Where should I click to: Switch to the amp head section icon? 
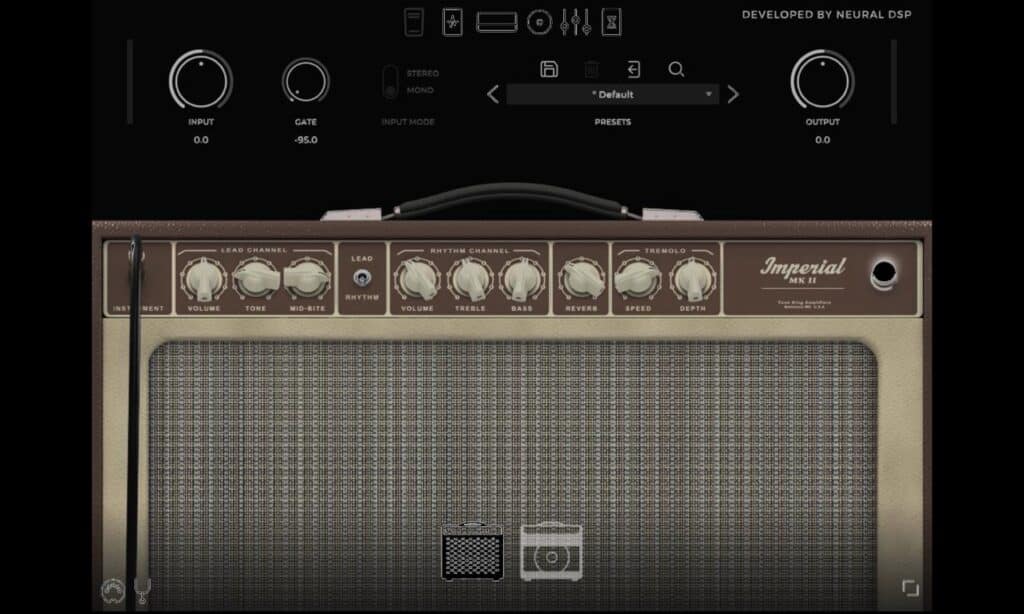point(497,22)
